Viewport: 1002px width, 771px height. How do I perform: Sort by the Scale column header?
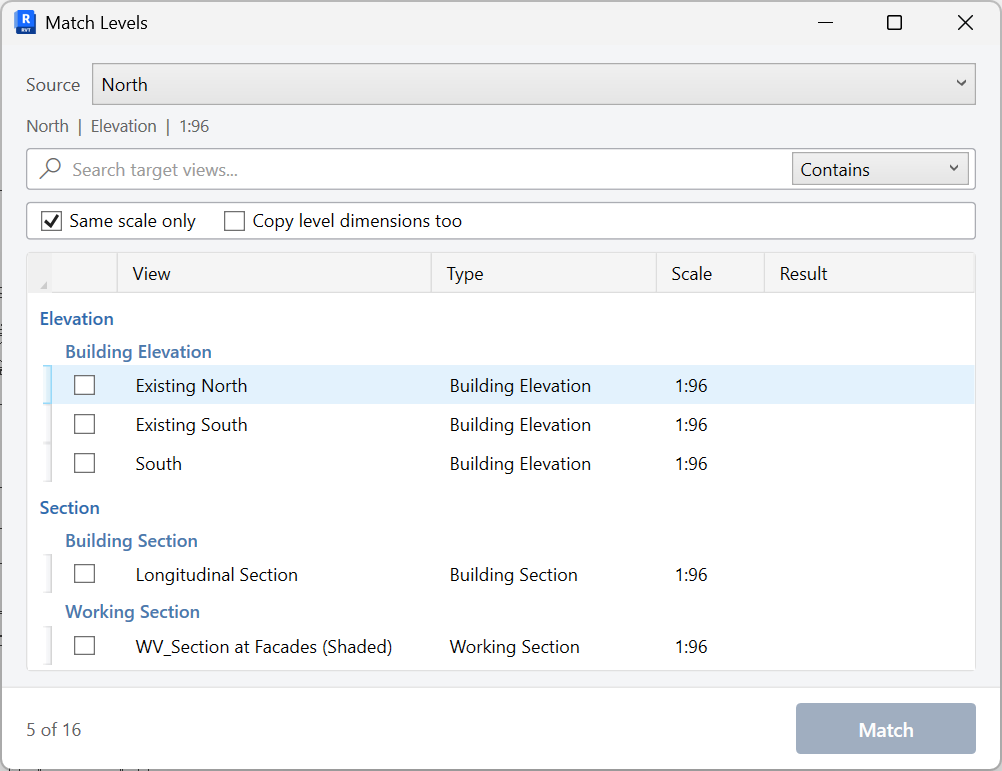(x=710, y=273)
